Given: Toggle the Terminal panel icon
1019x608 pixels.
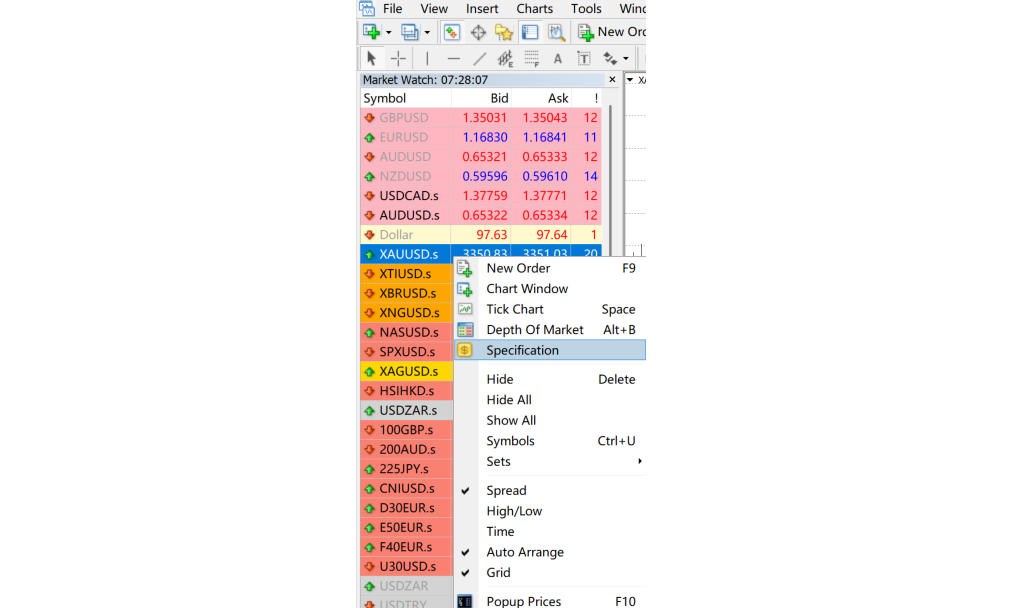Looking at the screenshot, I should (x=530, y=32).
